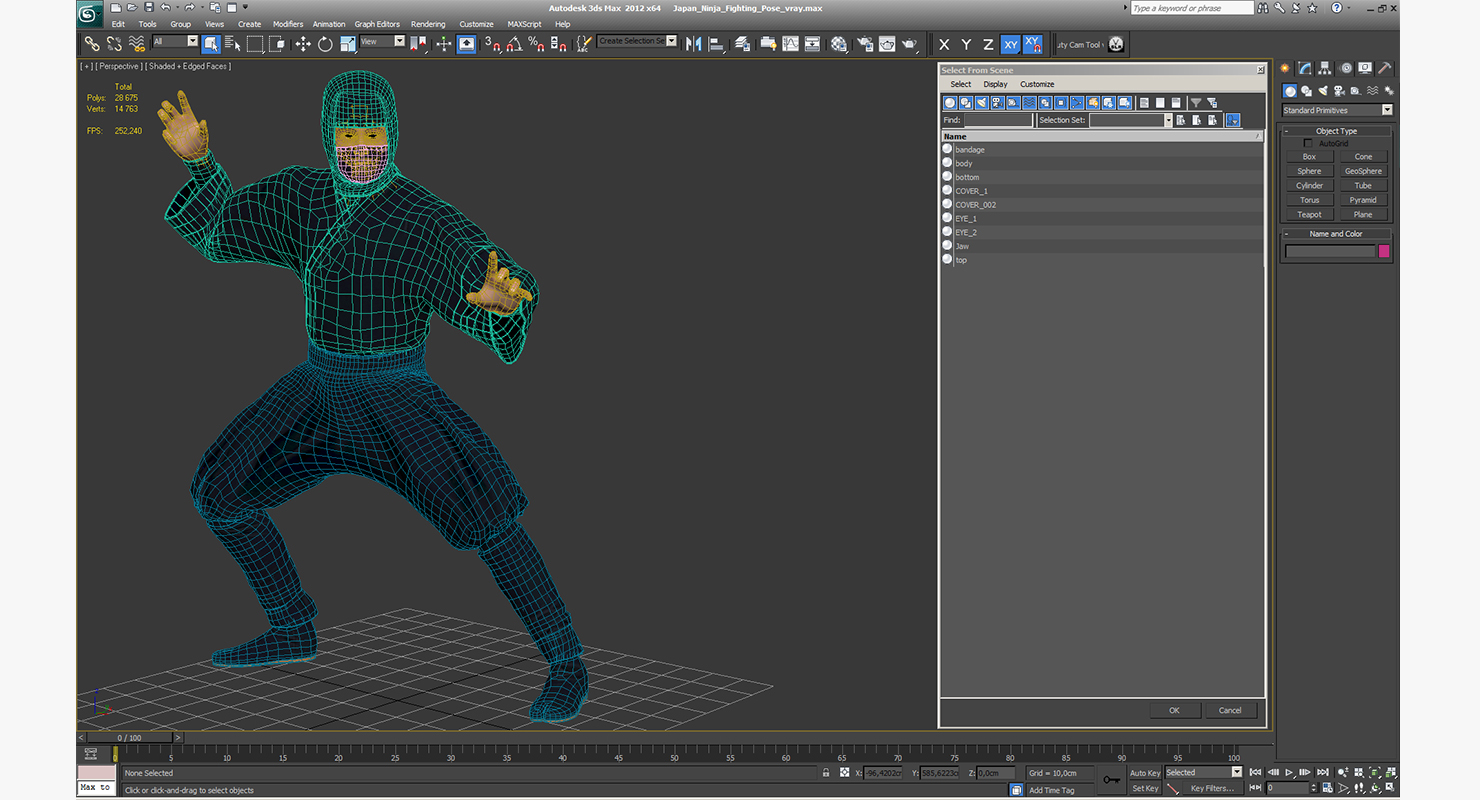Screen dimensions: 1480x800
Task: Open Render Setup teapot icon
Action: tap(864, 44)
